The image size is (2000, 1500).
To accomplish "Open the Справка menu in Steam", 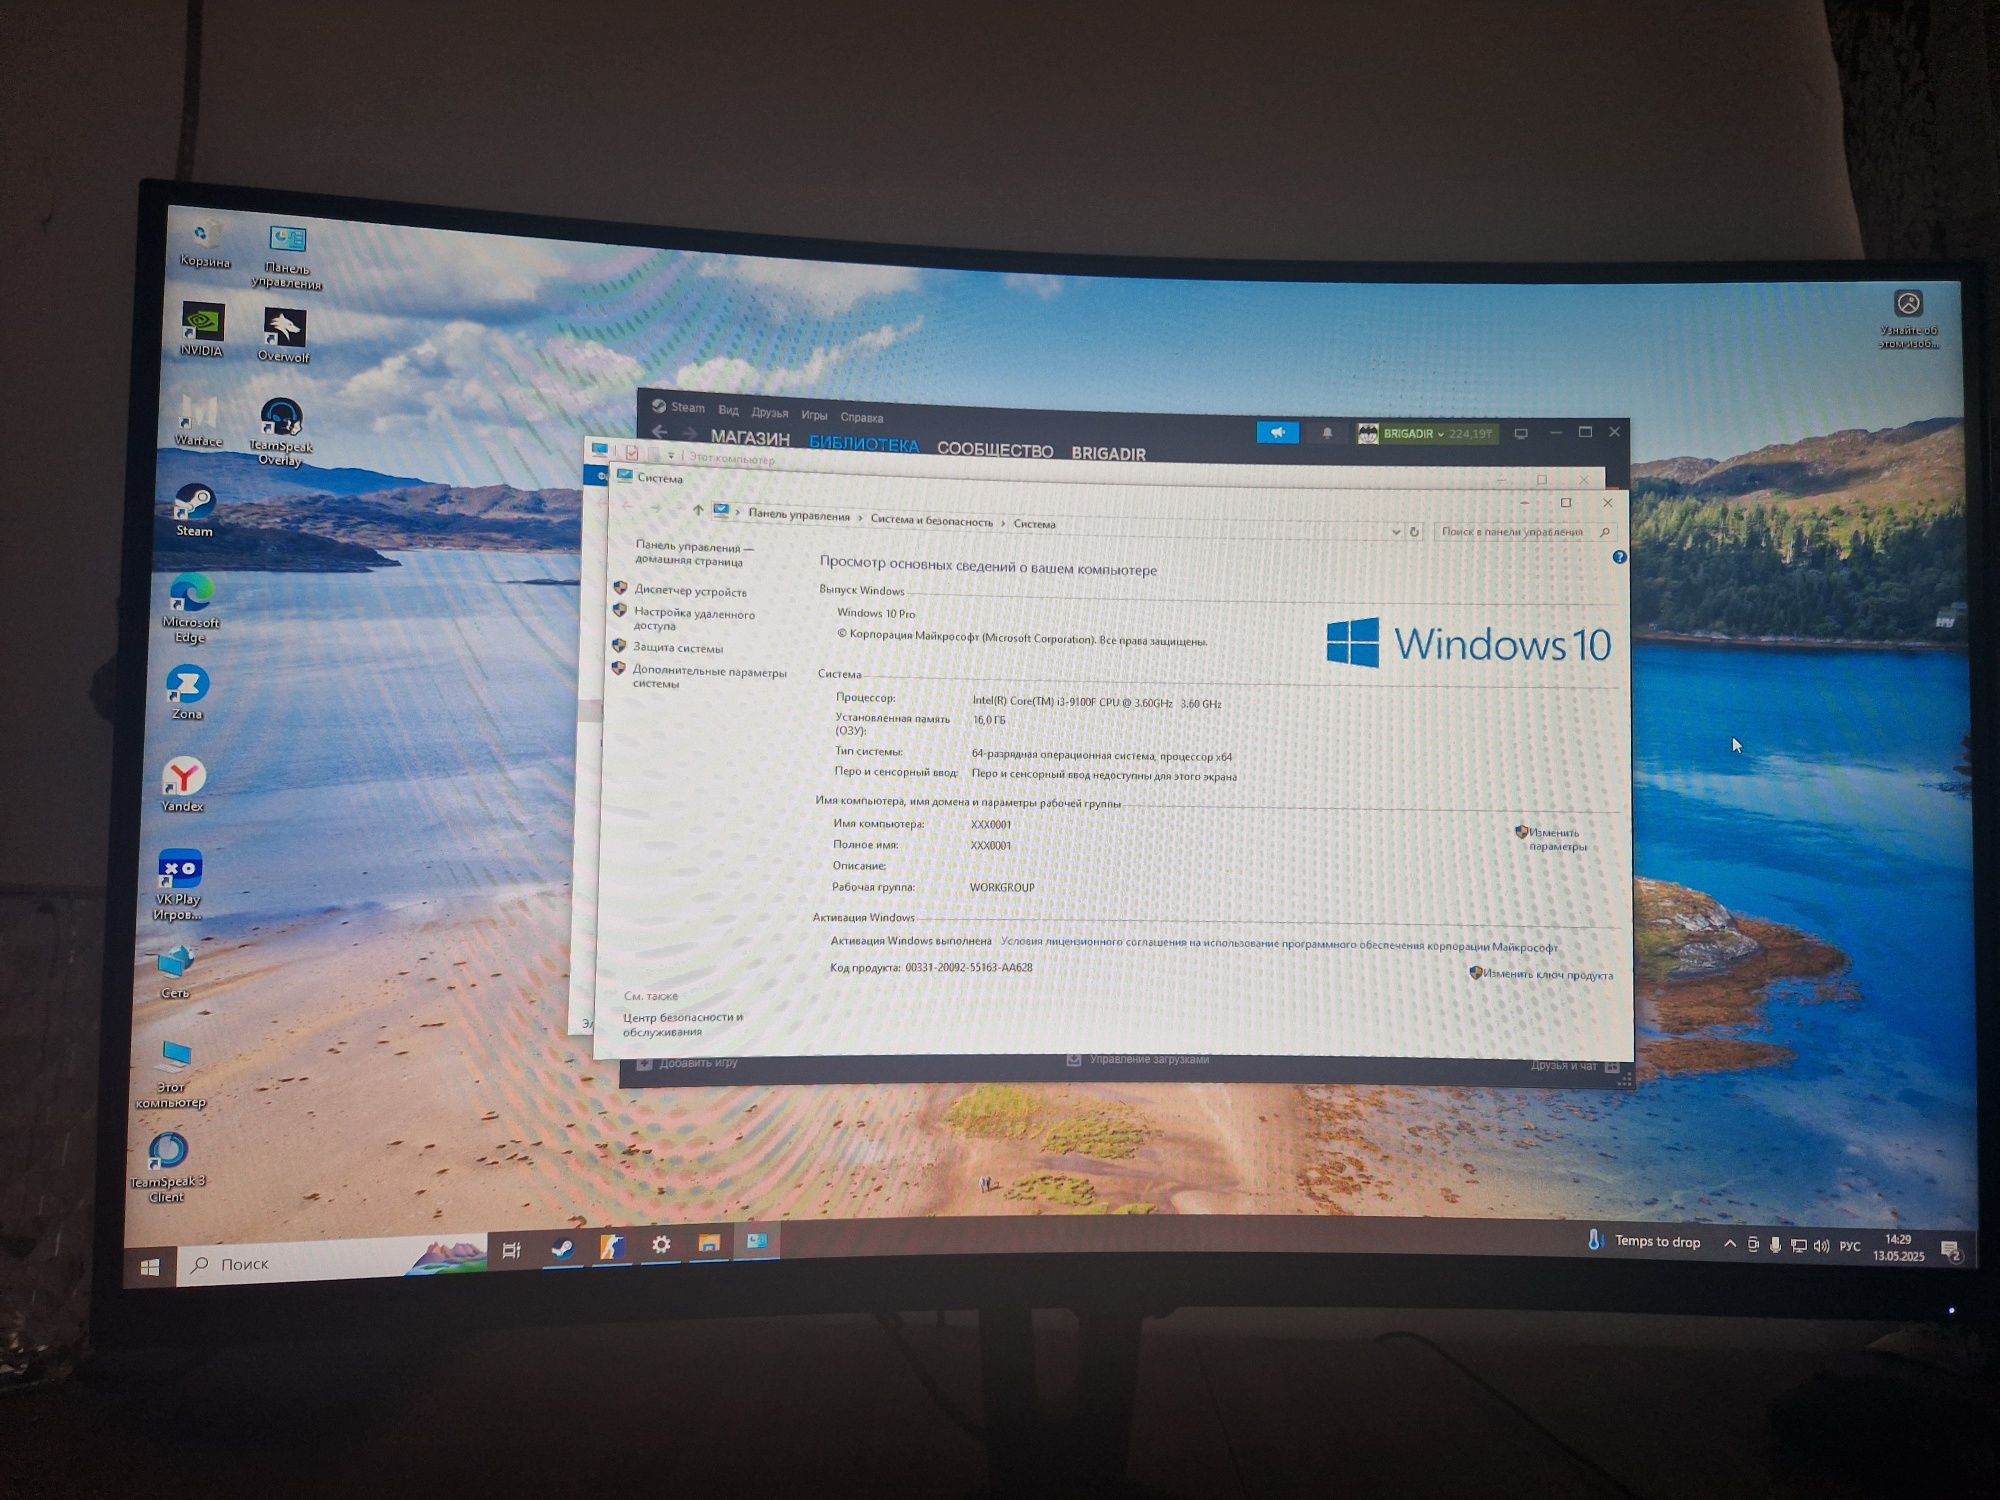I will [x=862, y=417].
